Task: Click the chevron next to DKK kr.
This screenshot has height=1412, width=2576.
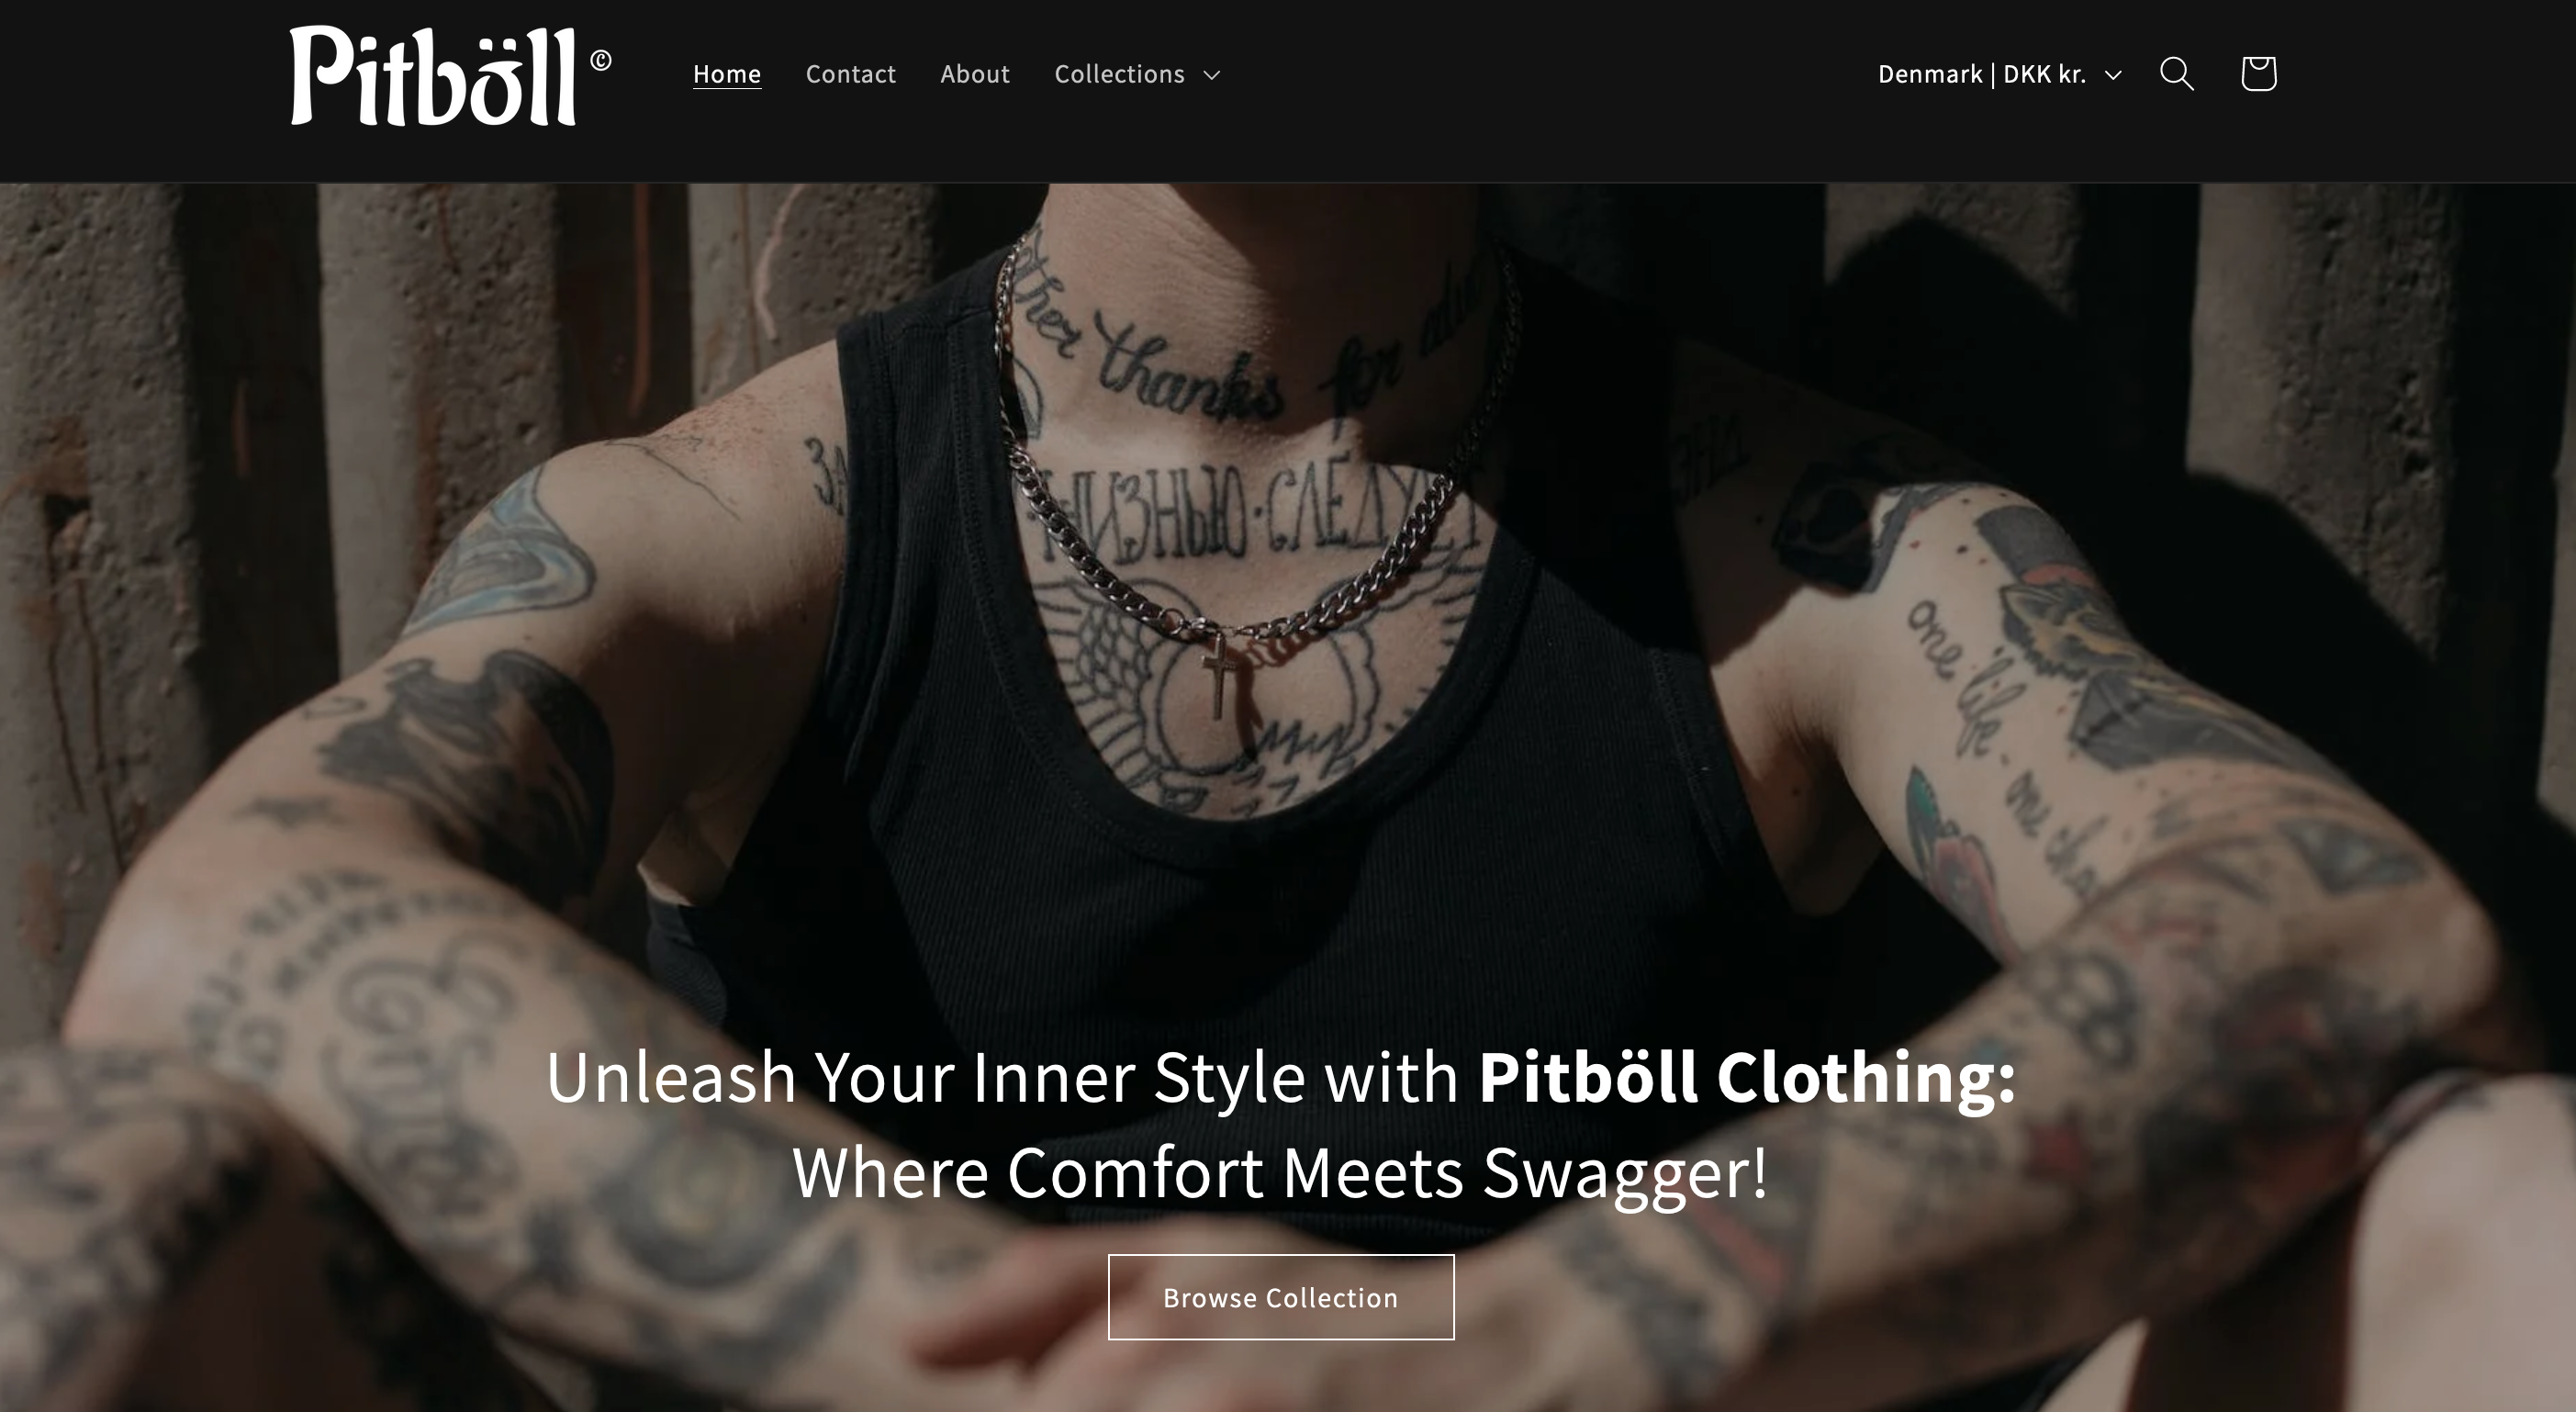Action: [2113, 75]
